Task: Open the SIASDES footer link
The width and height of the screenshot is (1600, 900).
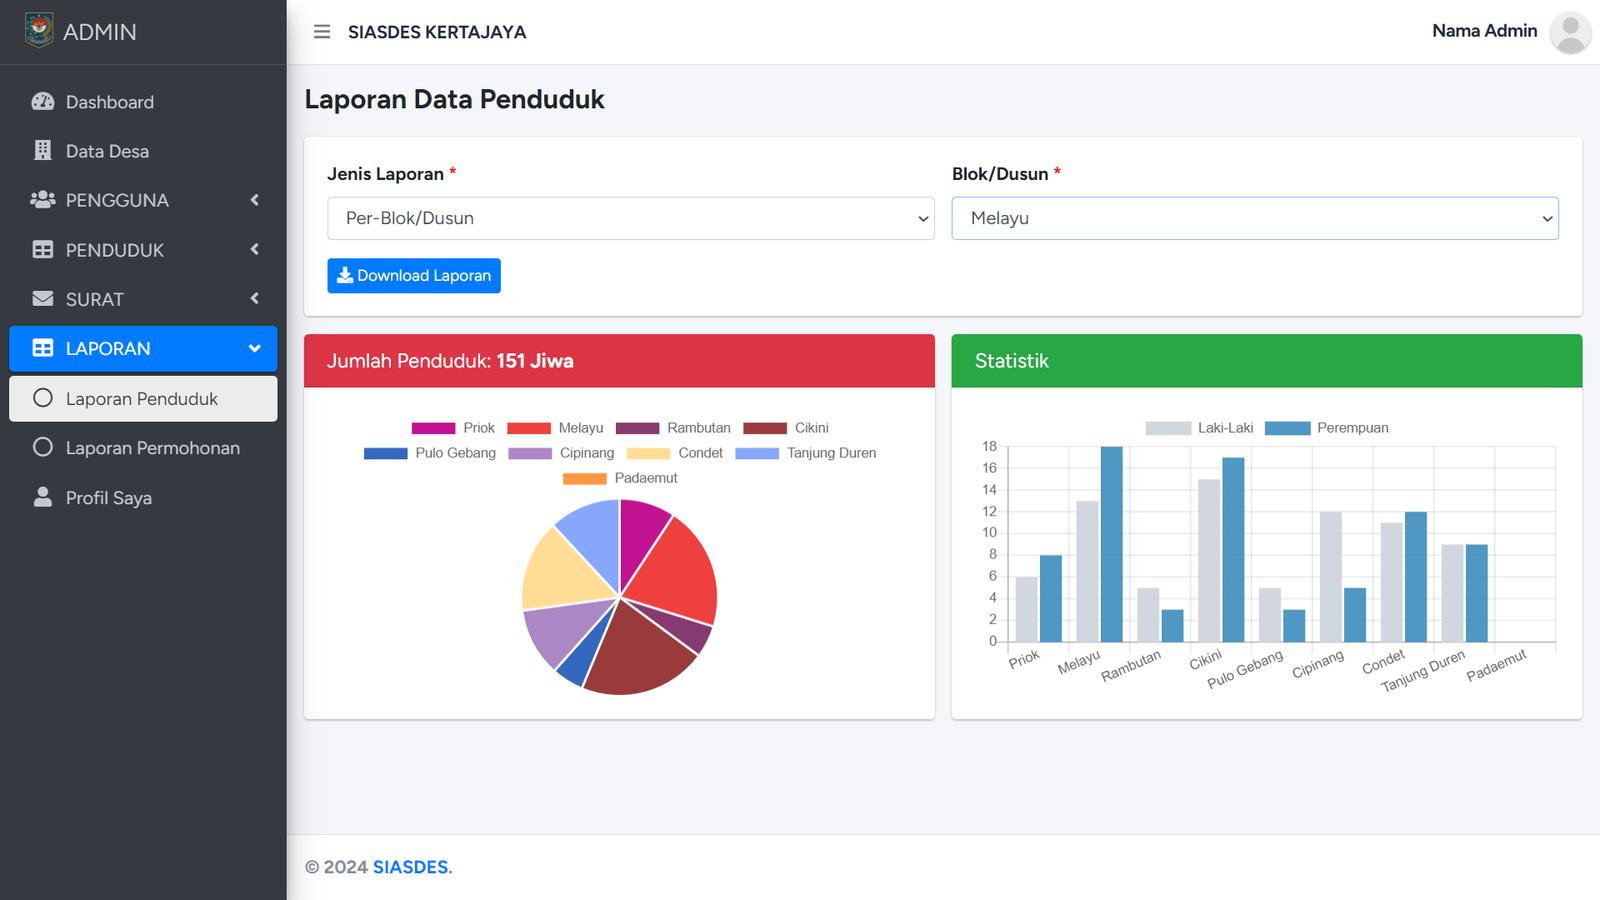Action: [411, 867]
